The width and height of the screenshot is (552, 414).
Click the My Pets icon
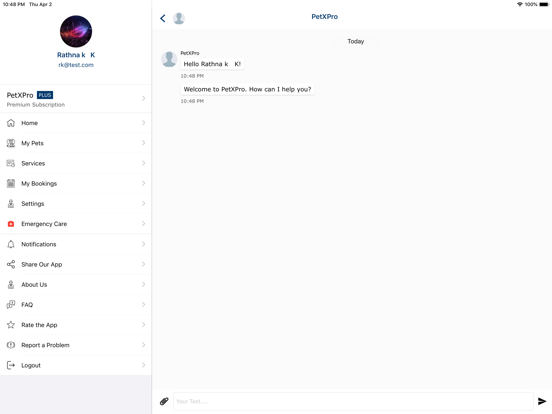click(x=11, y=143)
